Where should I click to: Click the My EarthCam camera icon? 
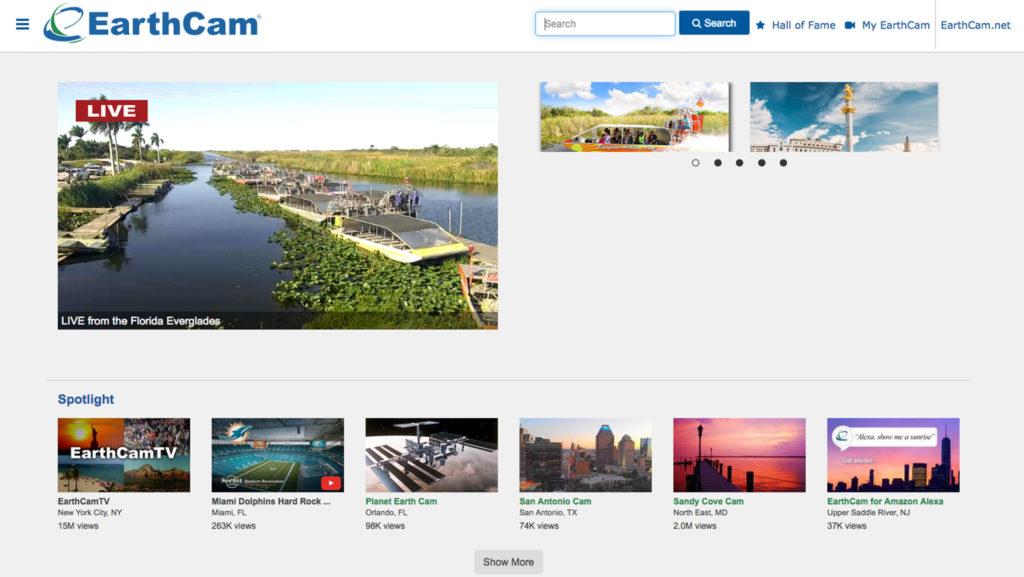click(x=850, y=25)
